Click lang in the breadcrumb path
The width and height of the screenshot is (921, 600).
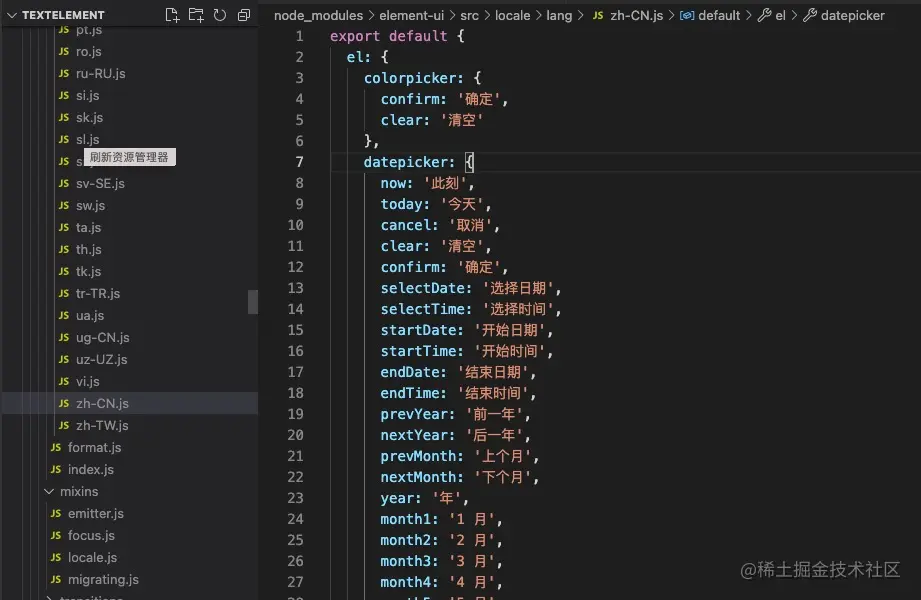pyautogui.click(x=559, y=15)
